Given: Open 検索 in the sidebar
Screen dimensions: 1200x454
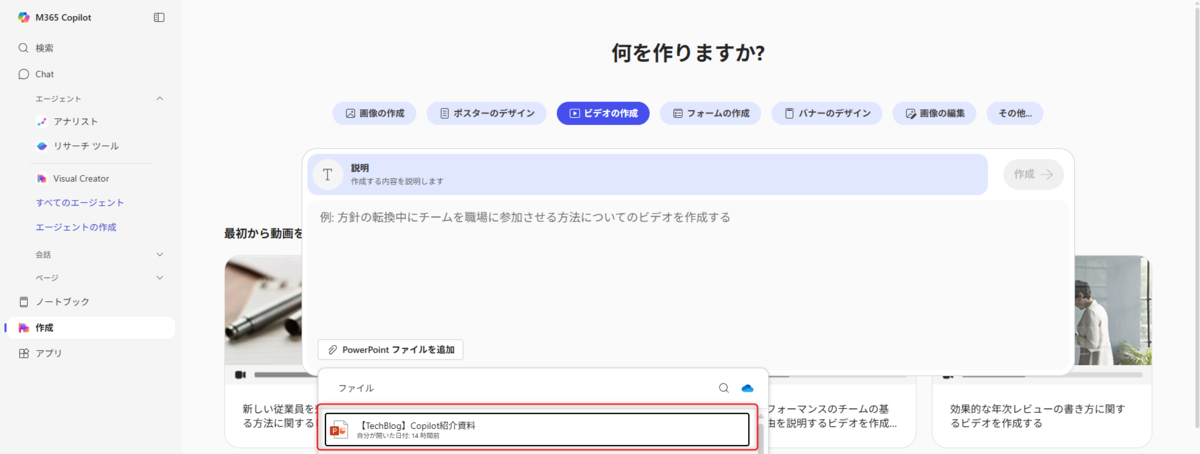Looking at the screenshot, I should (90, 48).
